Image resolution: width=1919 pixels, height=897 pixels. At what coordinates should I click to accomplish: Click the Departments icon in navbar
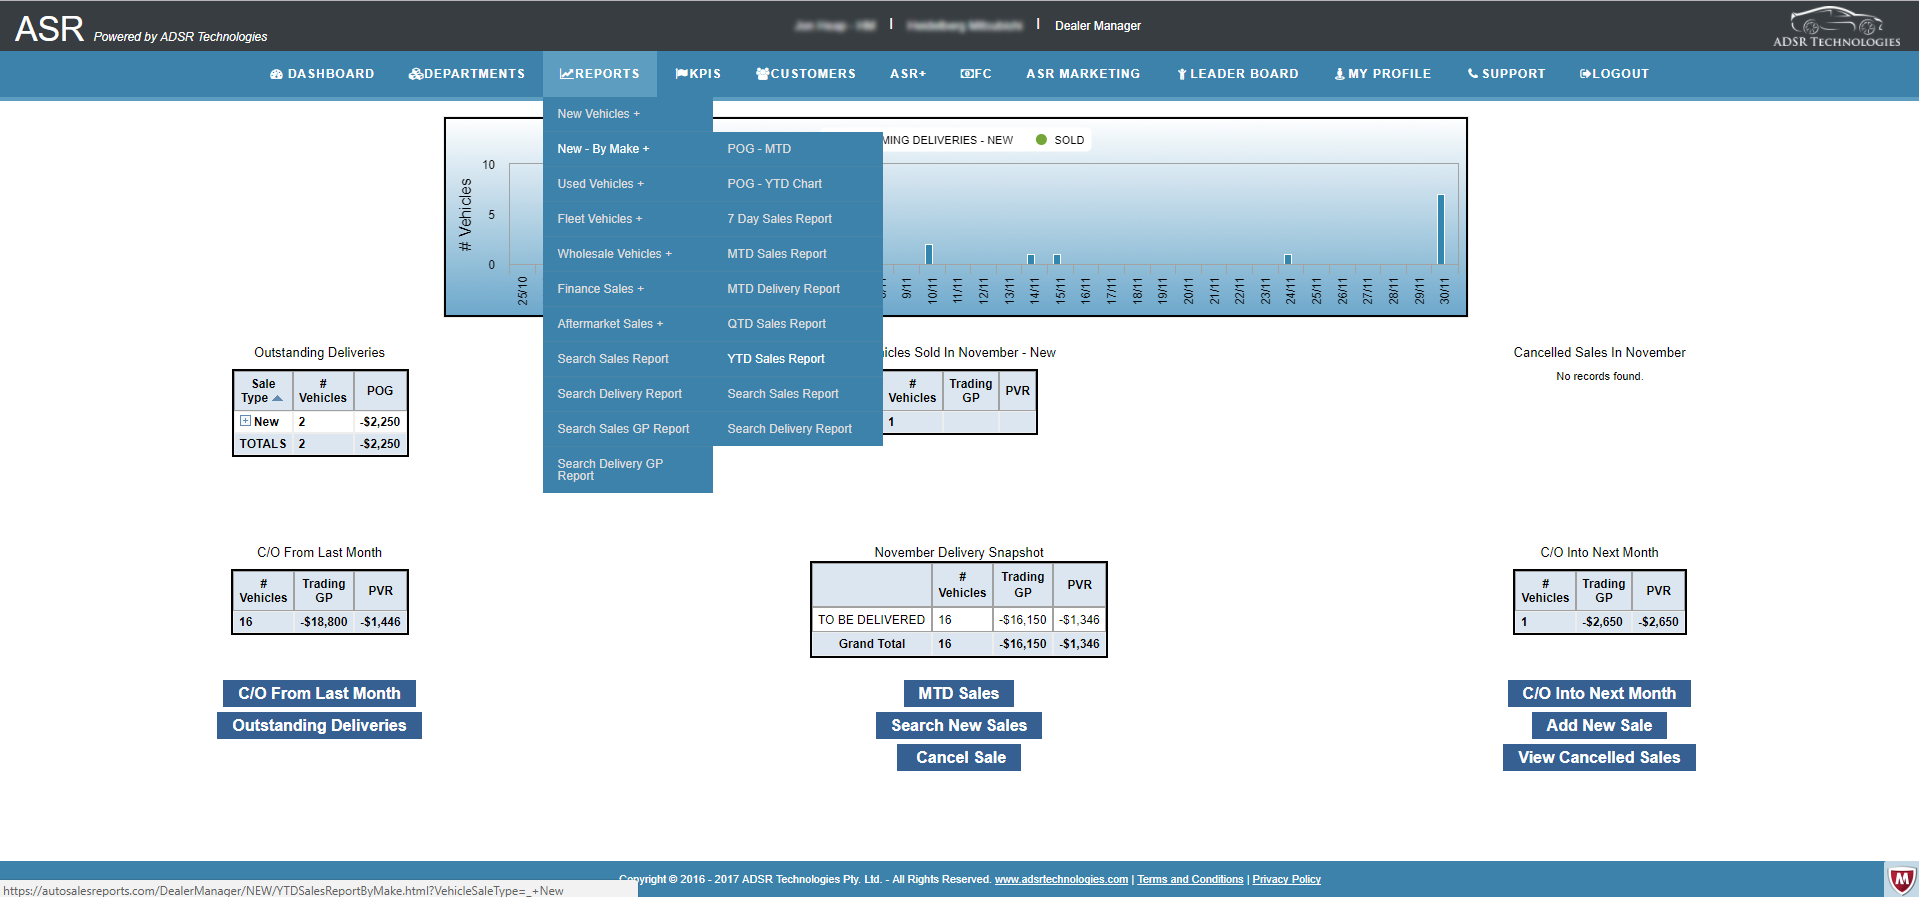(415, 74)
